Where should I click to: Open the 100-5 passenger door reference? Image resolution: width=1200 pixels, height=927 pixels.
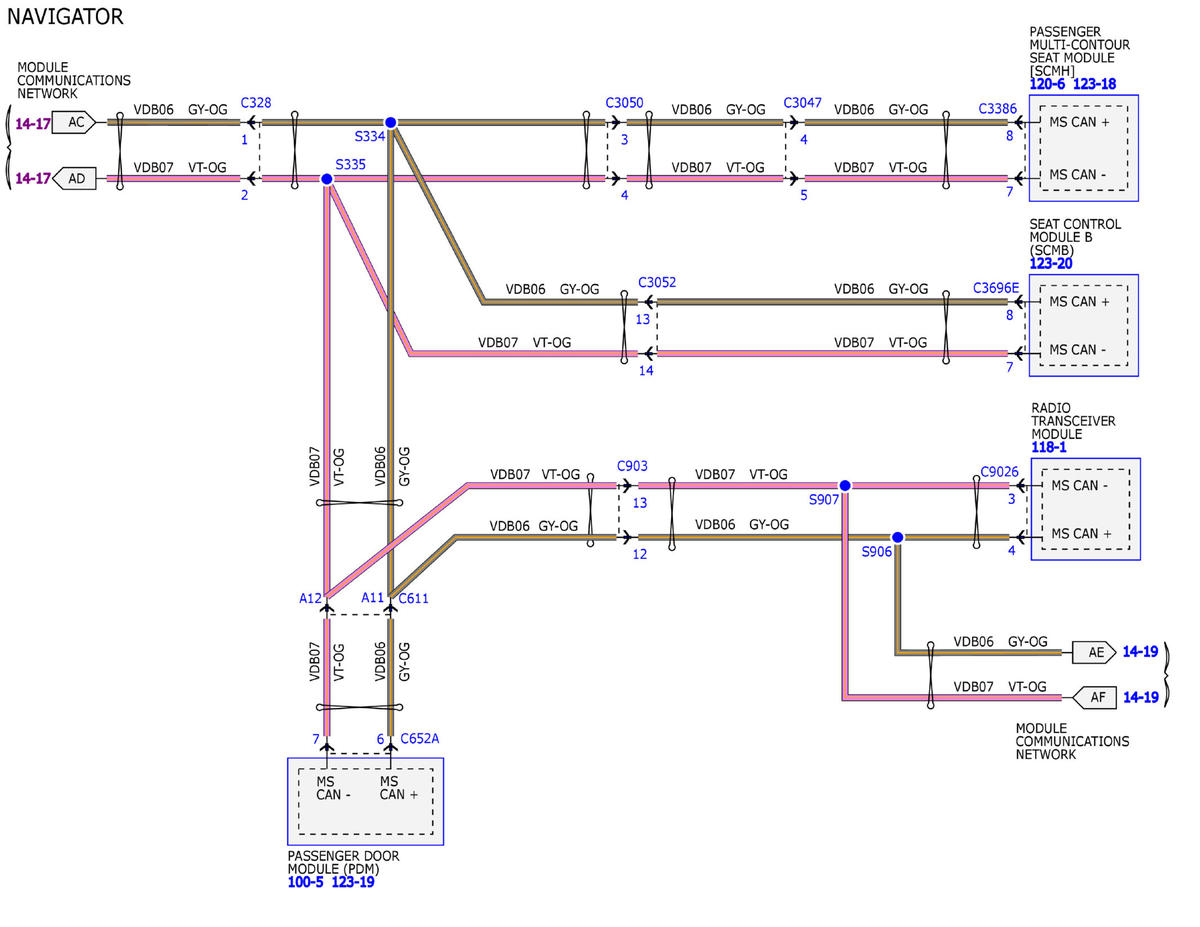tap(305, 882)
